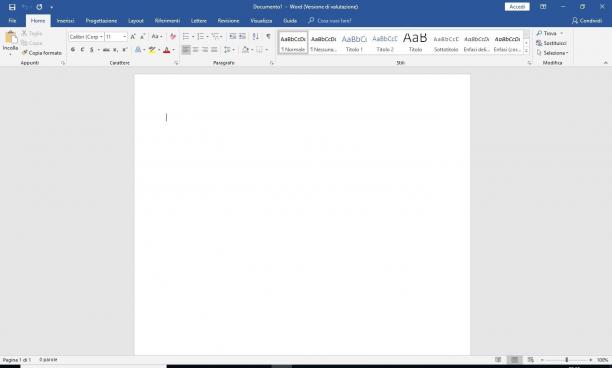Apply yellow text highlight color
The width and height of the screenshot is (612, 368).
(152, 50)
